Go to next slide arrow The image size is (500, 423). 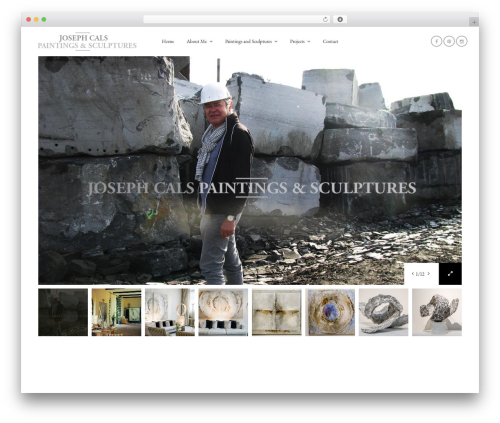429,274
